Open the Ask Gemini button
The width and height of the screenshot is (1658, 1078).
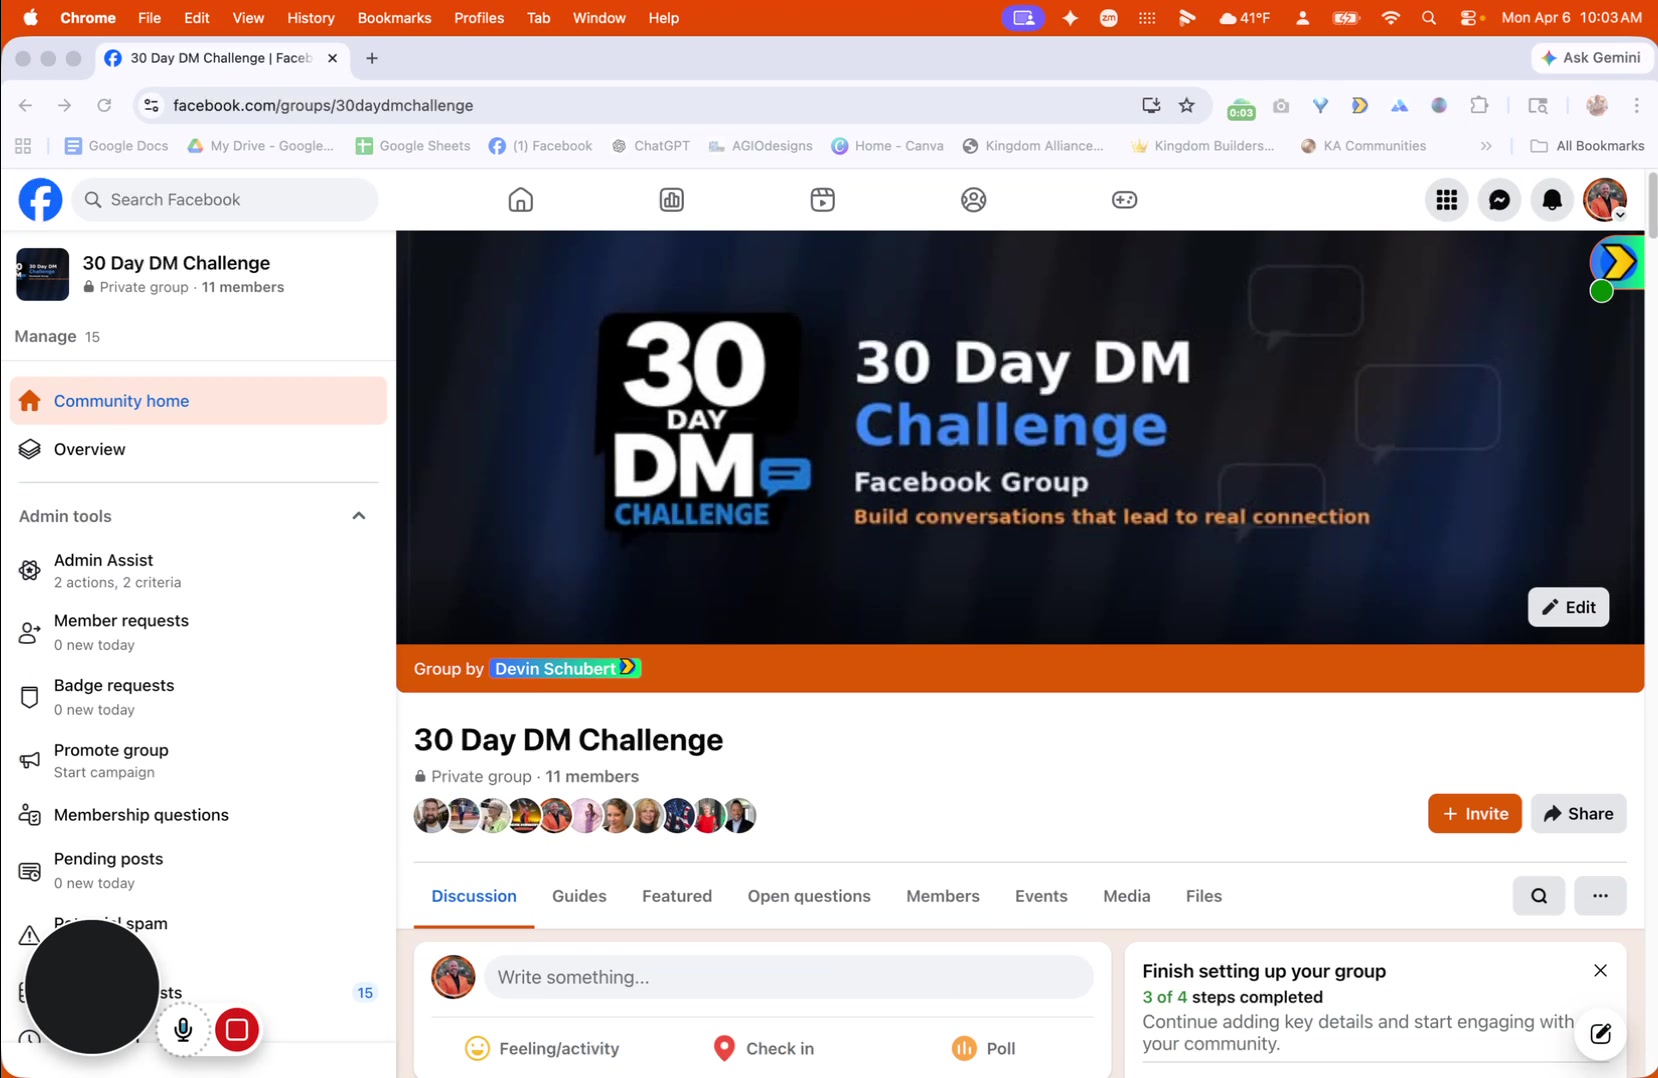coord(1592,58)
